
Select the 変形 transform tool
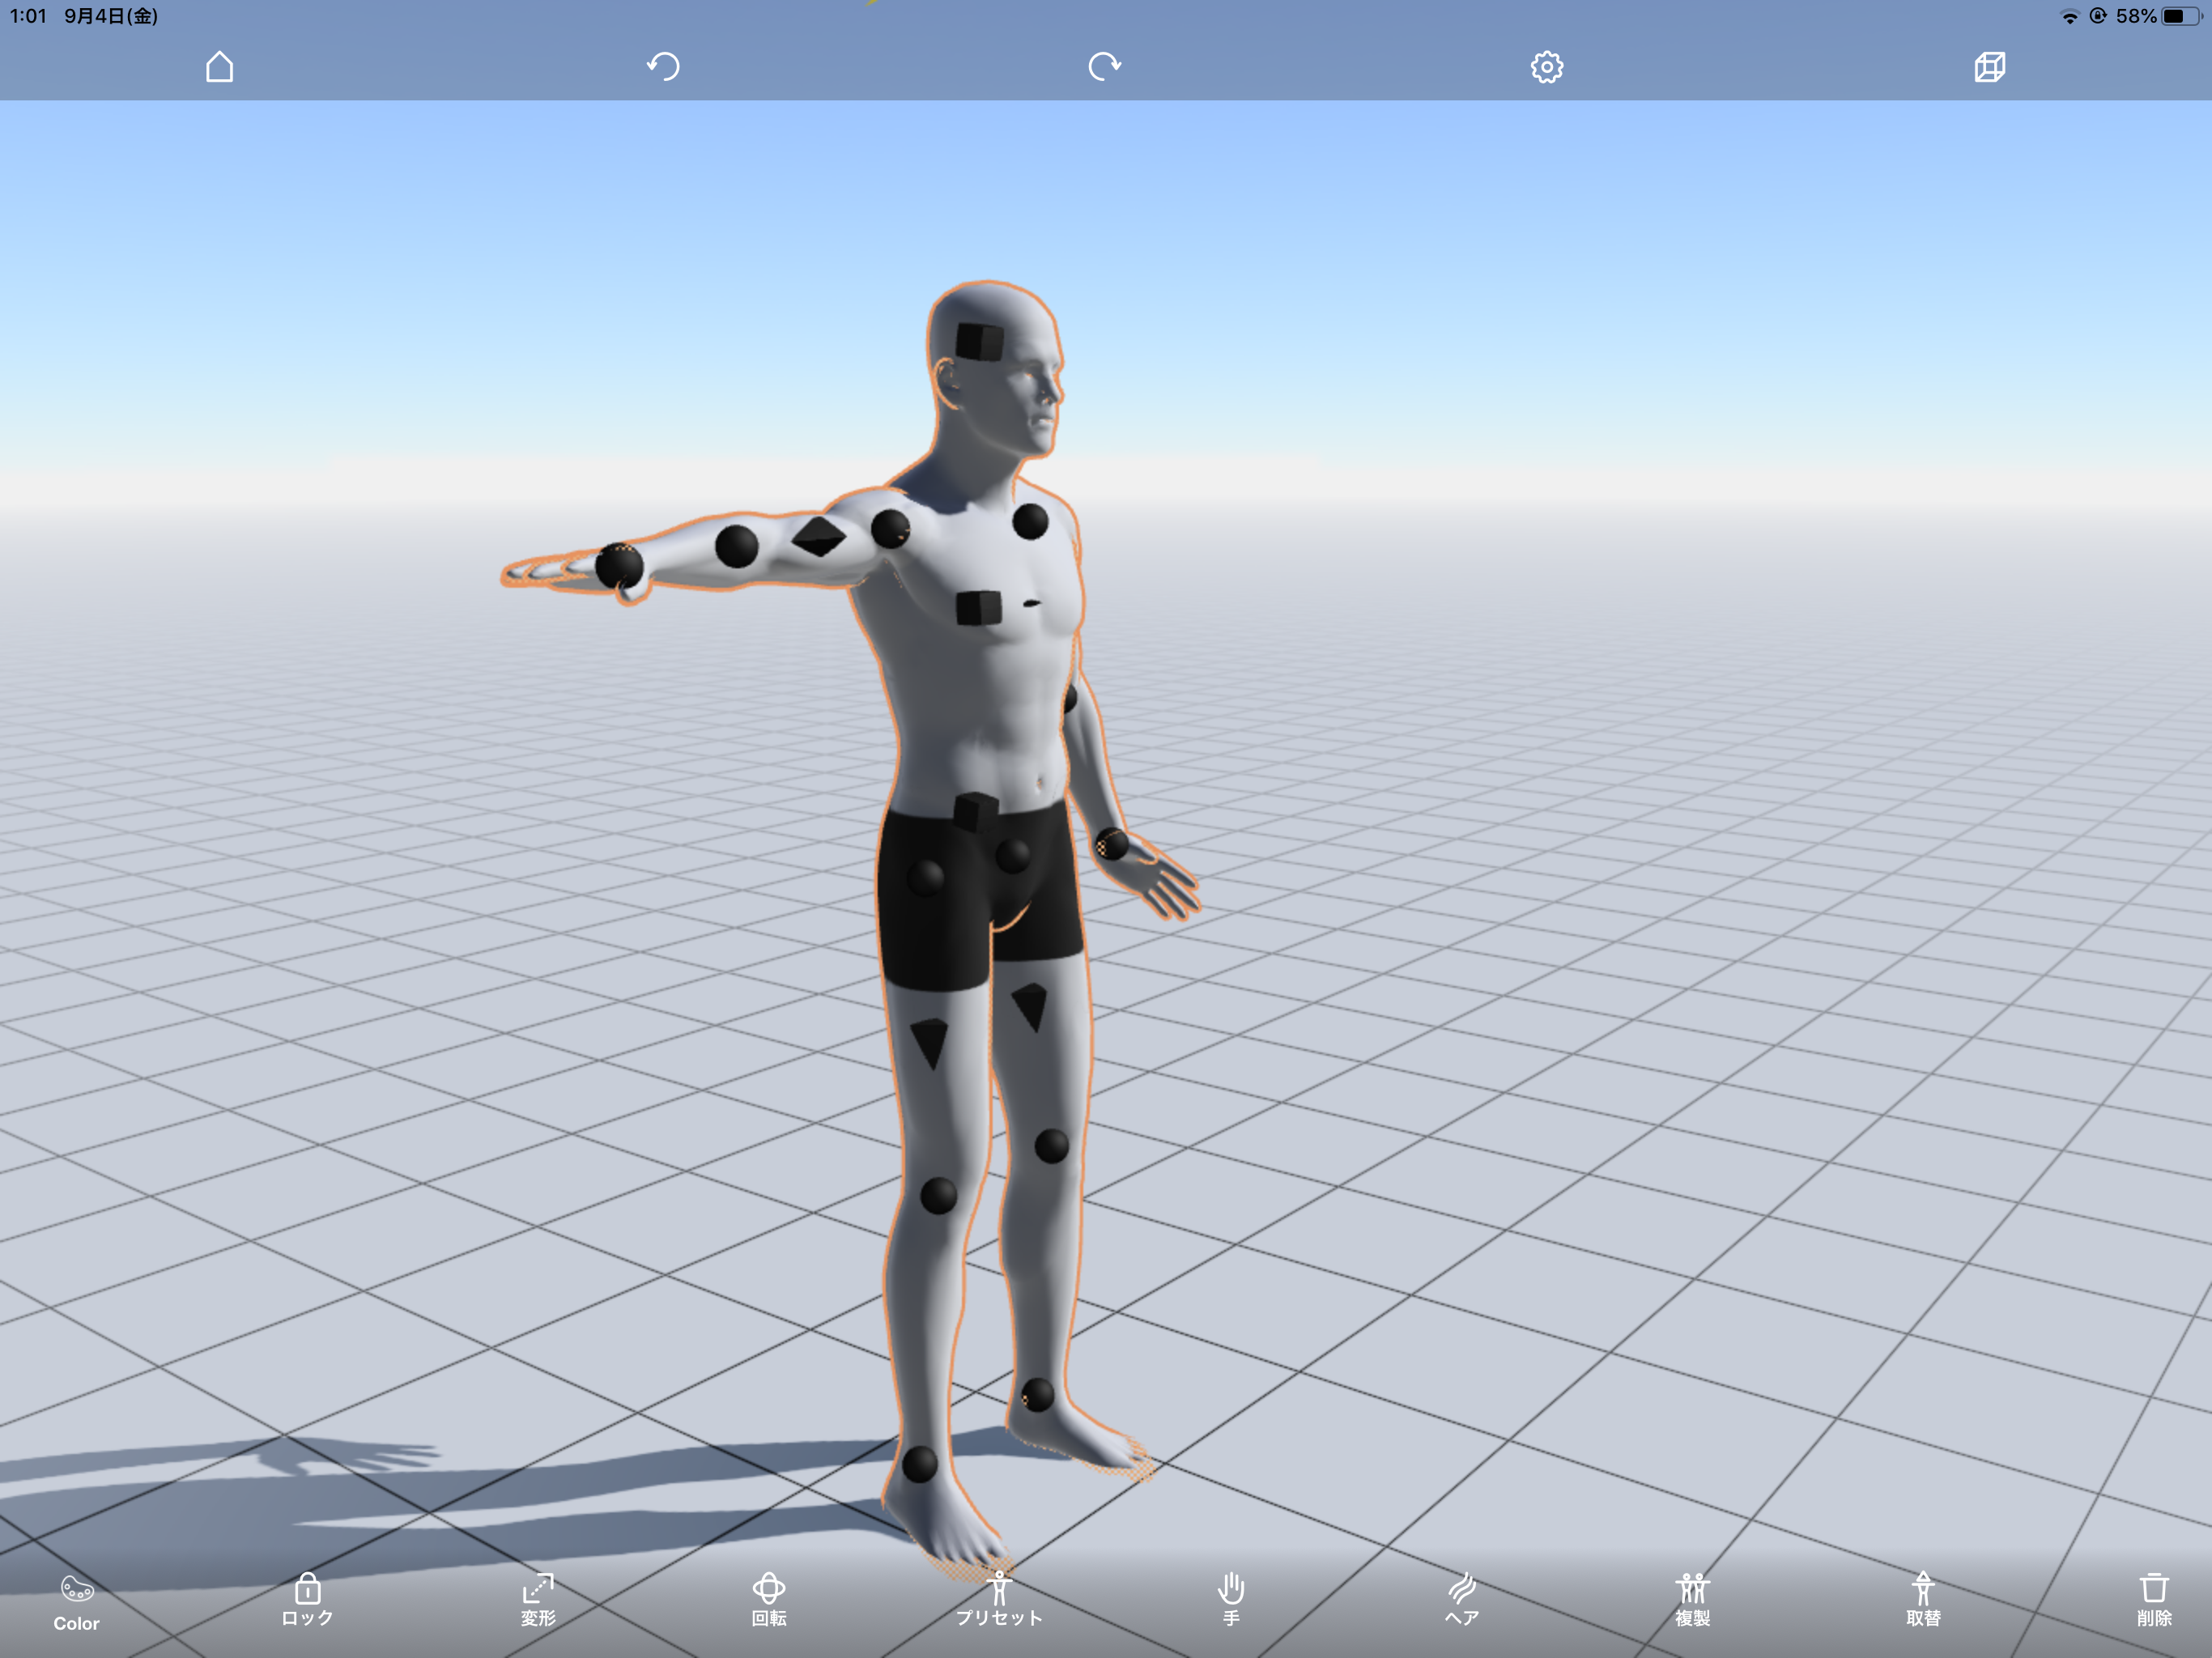click(538, 1601)
